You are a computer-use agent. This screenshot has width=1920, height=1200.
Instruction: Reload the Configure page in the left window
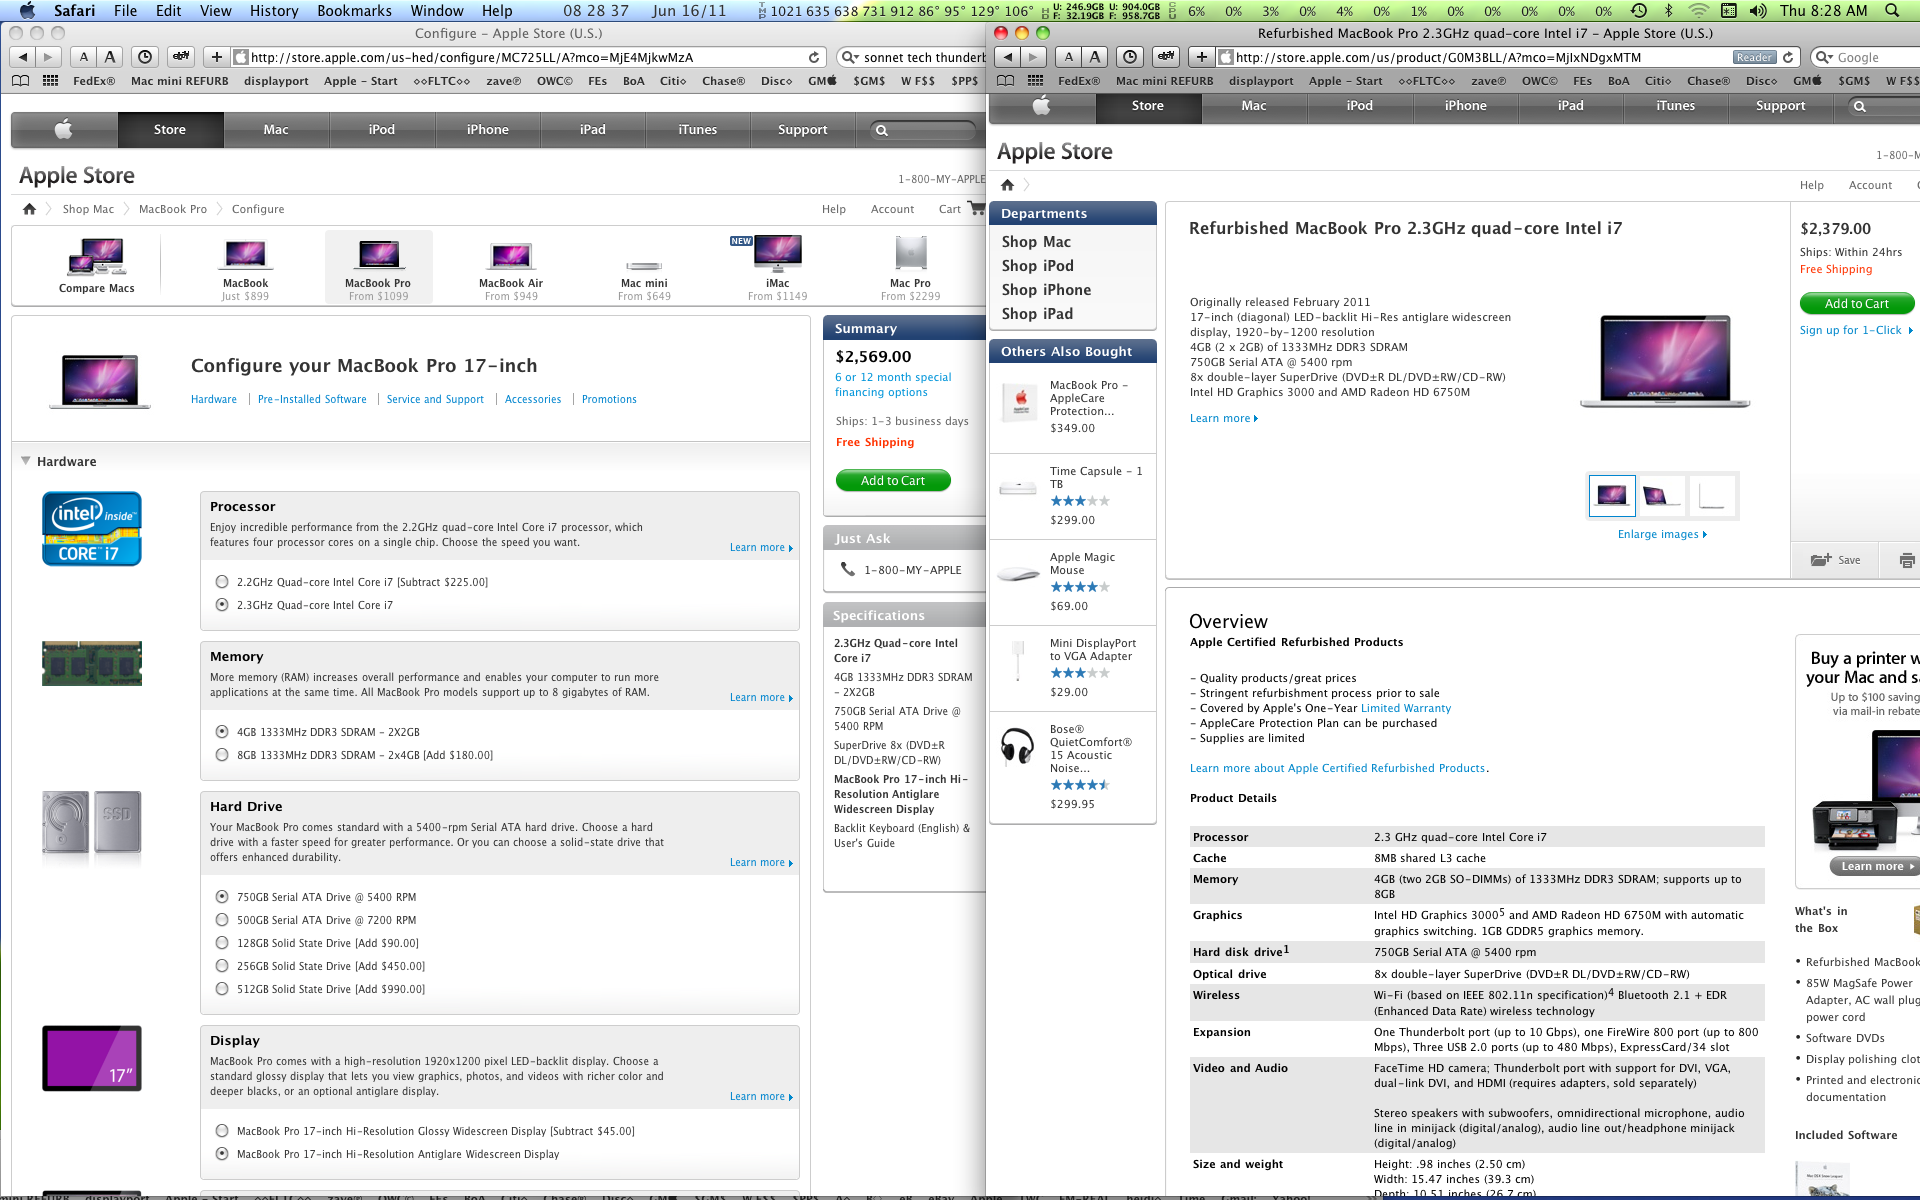pyautogui.click(x=814, y=57)
